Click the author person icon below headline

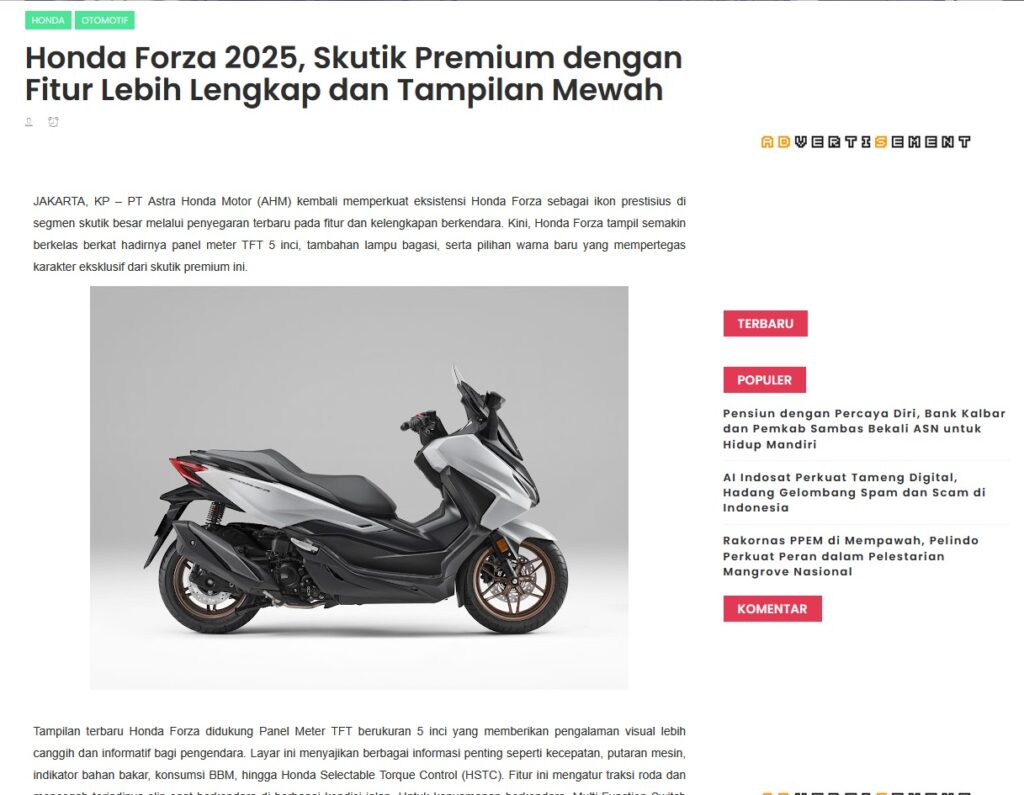(29, 122)
